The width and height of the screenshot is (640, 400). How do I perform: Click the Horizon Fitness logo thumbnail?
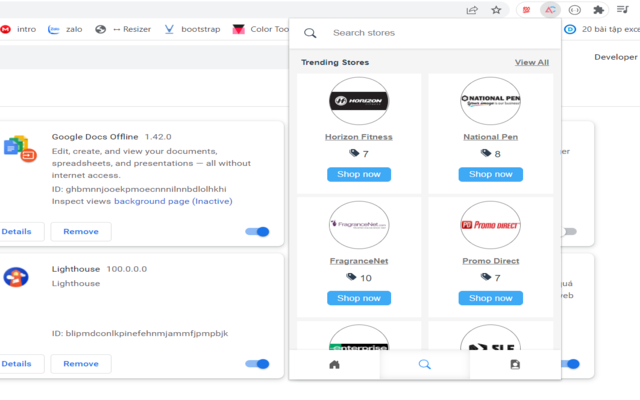click(359, 101)
